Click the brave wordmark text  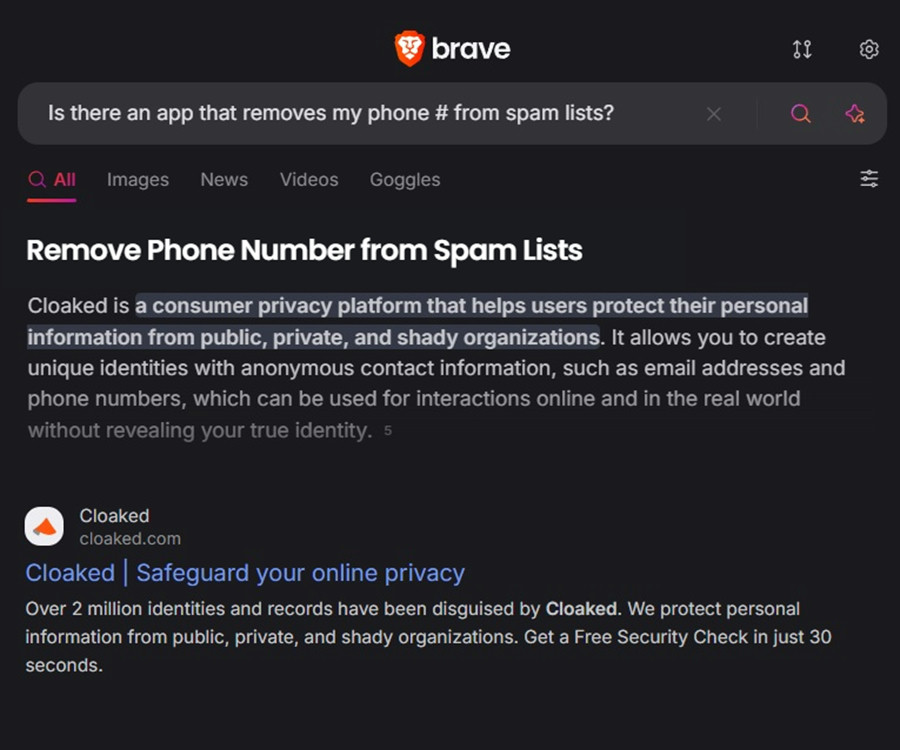471,49
